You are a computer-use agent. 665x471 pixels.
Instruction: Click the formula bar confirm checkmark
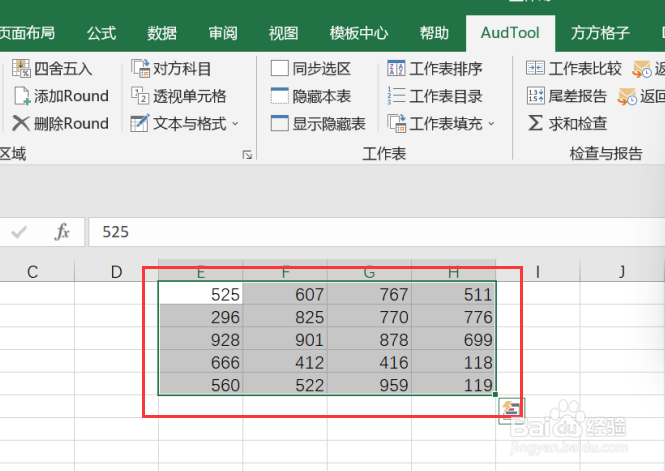click(x=19, y=232)
